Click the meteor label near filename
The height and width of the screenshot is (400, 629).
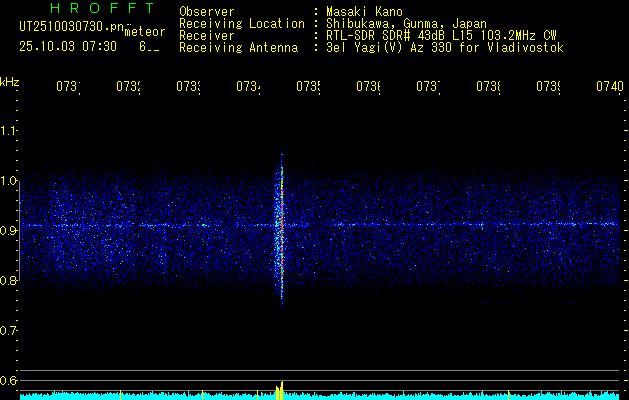(144, 32)
